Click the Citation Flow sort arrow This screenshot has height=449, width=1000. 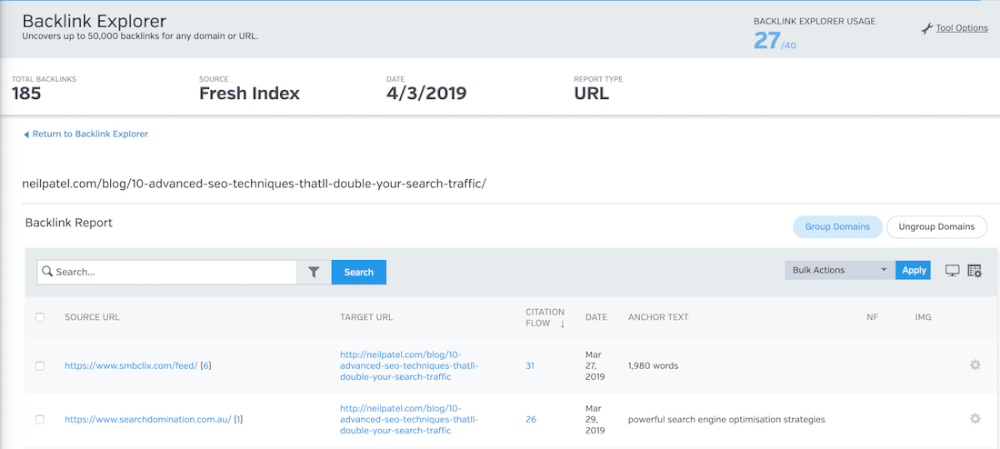point(562,324)
